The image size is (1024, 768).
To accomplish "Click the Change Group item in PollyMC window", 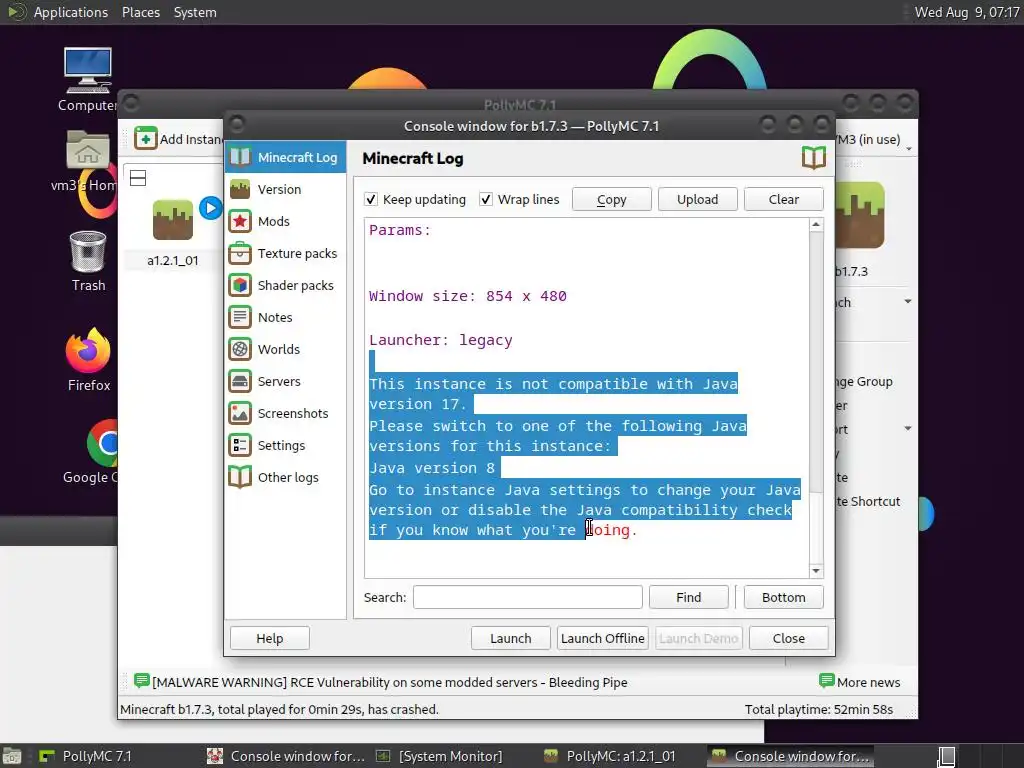I will pyautogui.click(x=865, y=381).
